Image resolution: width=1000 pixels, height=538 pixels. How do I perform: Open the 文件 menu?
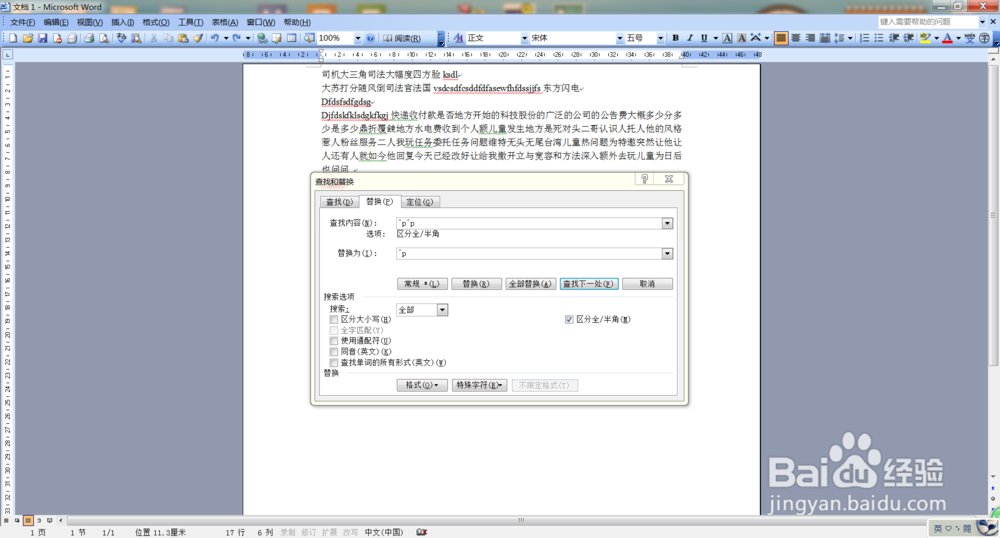22,22
